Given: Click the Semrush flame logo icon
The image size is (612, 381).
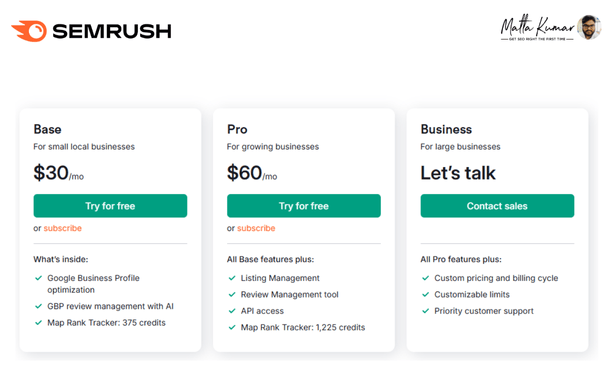Looking at the screenshot, I should [29, 31].
